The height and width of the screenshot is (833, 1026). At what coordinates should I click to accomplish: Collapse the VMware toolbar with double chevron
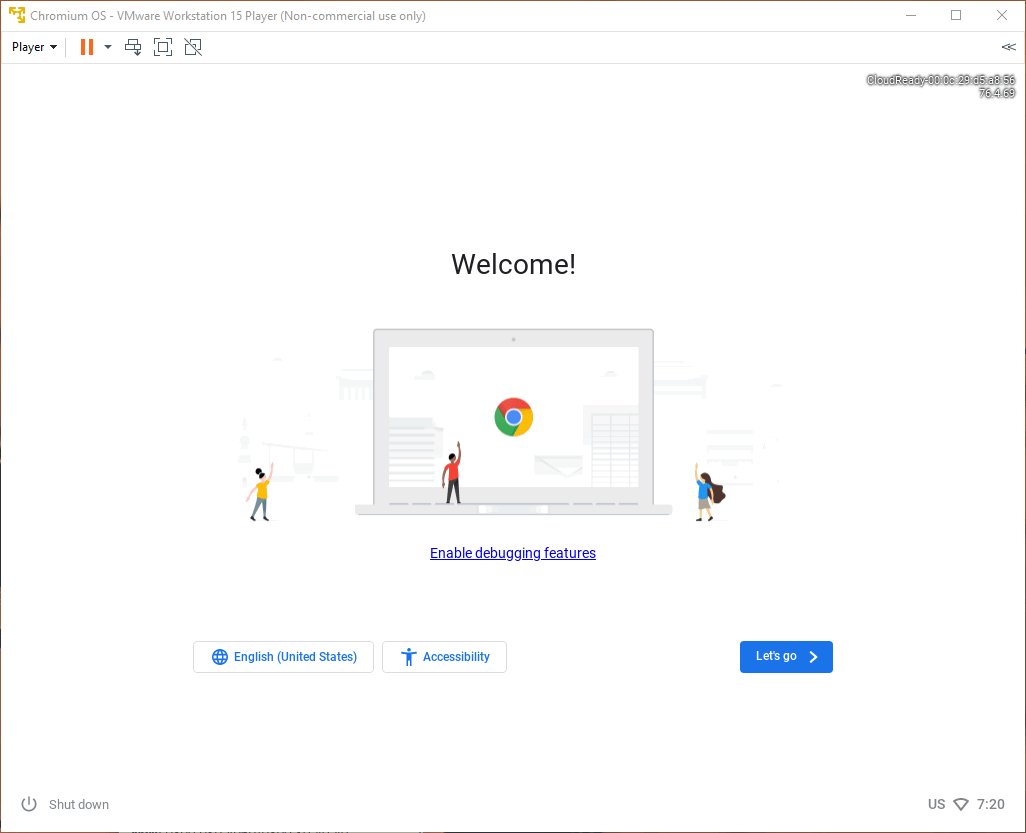pyautogui.click(x=1008, y=47)
